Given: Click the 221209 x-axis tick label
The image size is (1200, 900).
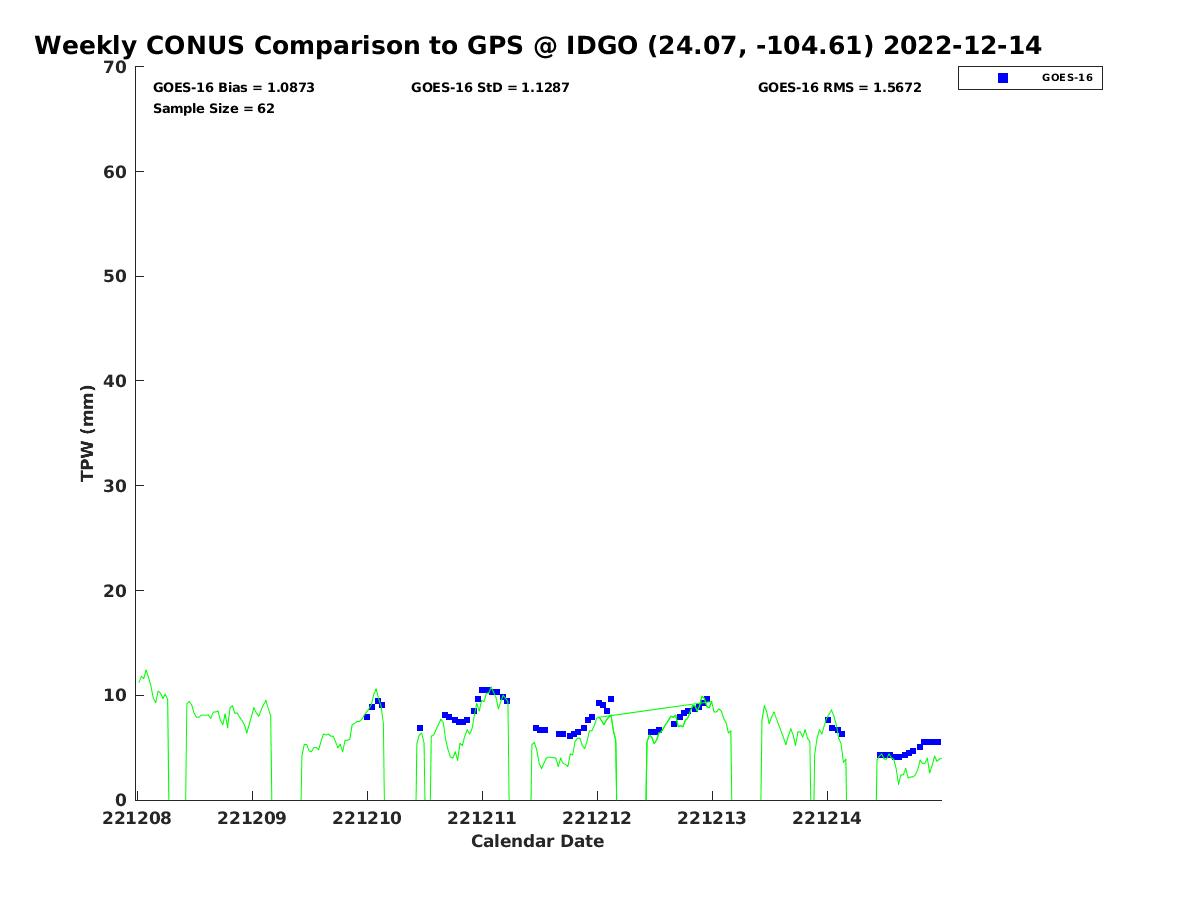Looking at the screenshot, I should point(252,818).
